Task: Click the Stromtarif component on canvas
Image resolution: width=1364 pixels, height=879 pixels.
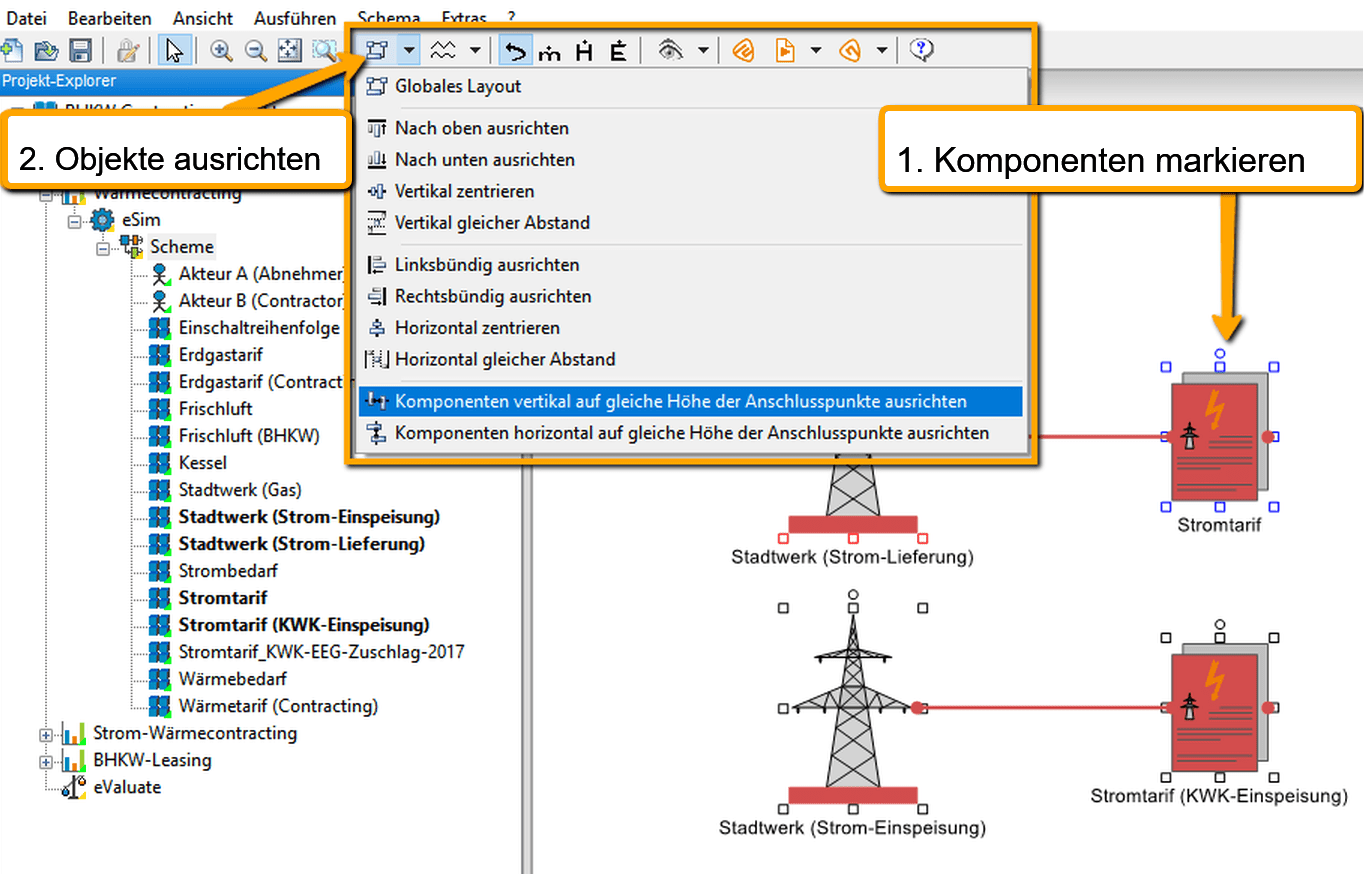Action: click(x=1219, y=437)
